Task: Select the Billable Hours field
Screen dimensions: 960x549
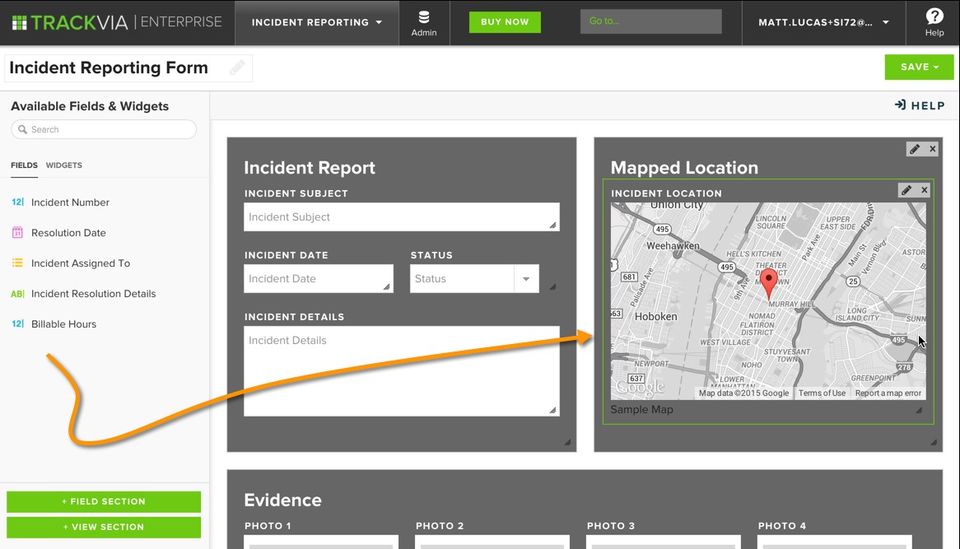Action: pyautogui.click(x=64, y=324)
